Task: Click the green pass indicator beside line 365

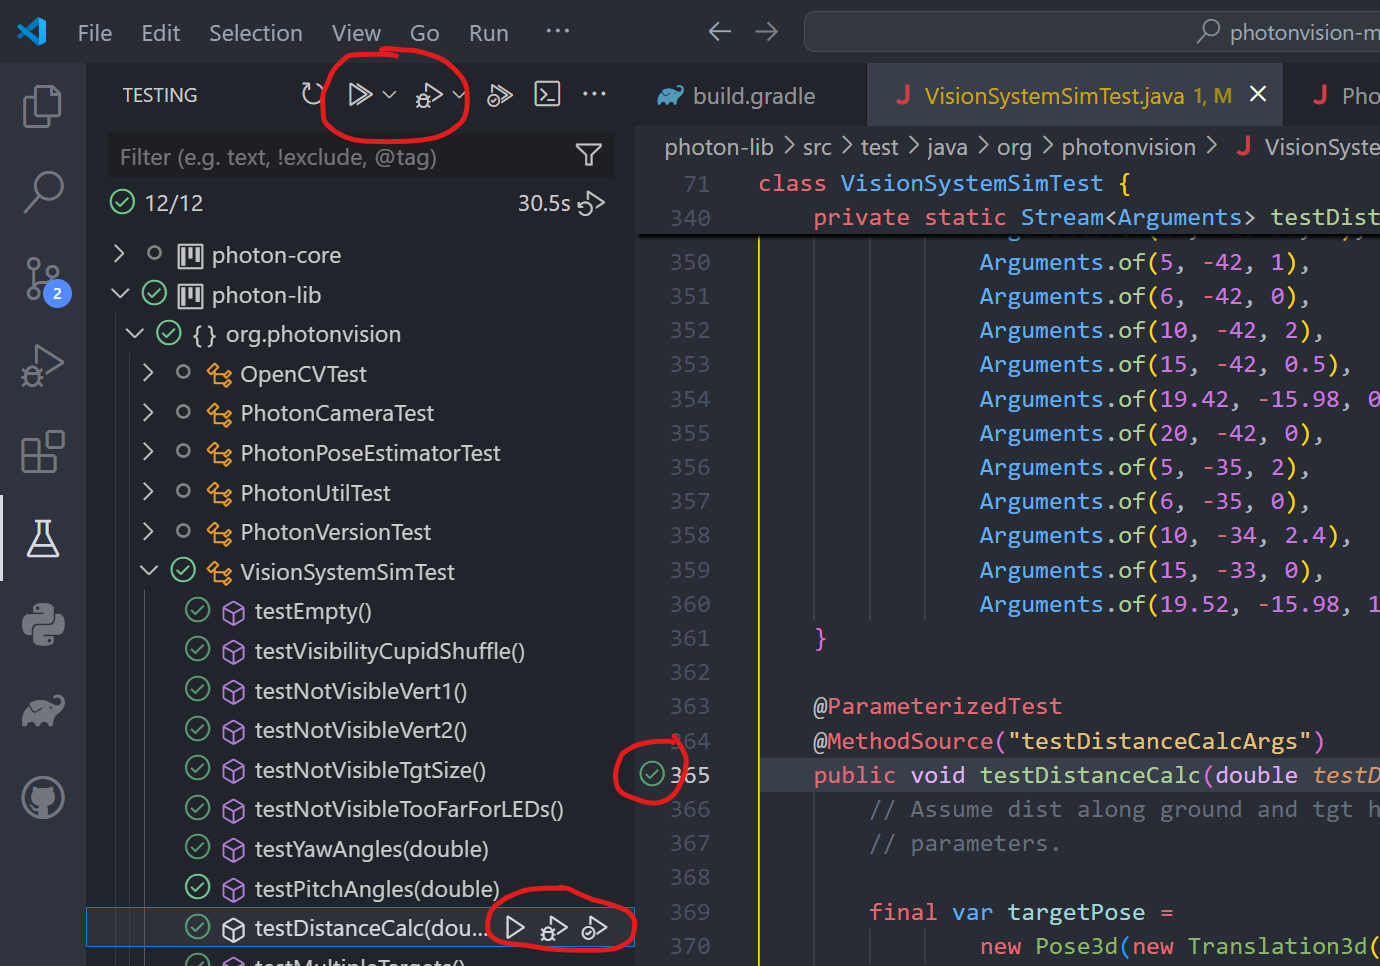Action: coord(652,772)
